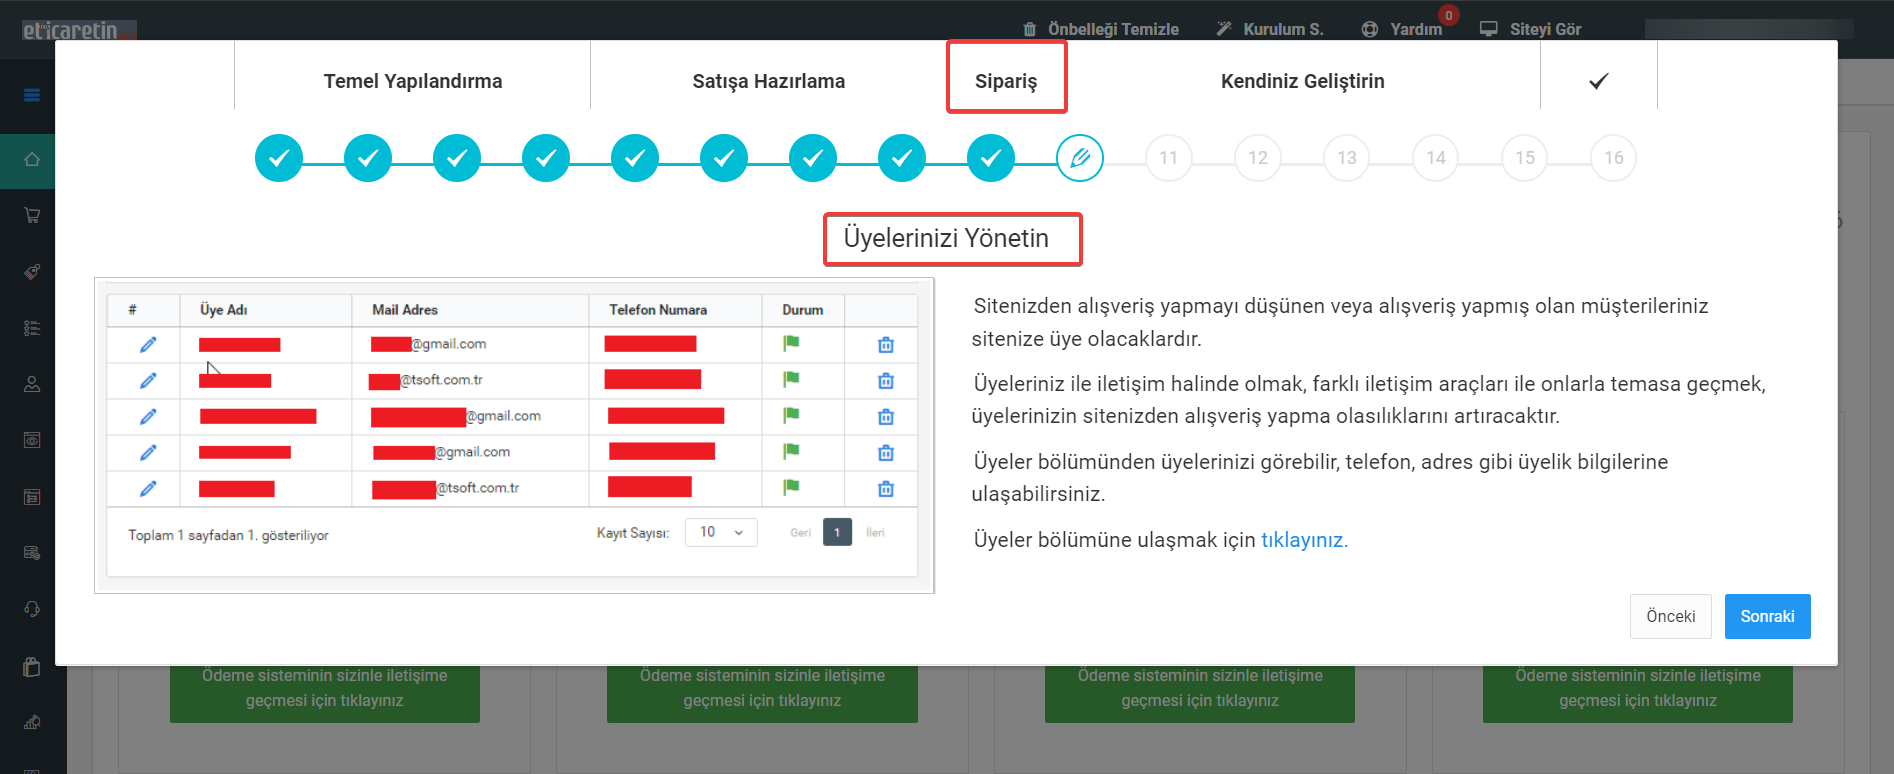This screenshot has width=1894, height=774.
Task: Open the eye preview sidebar icon
Action: pos(32,440)
